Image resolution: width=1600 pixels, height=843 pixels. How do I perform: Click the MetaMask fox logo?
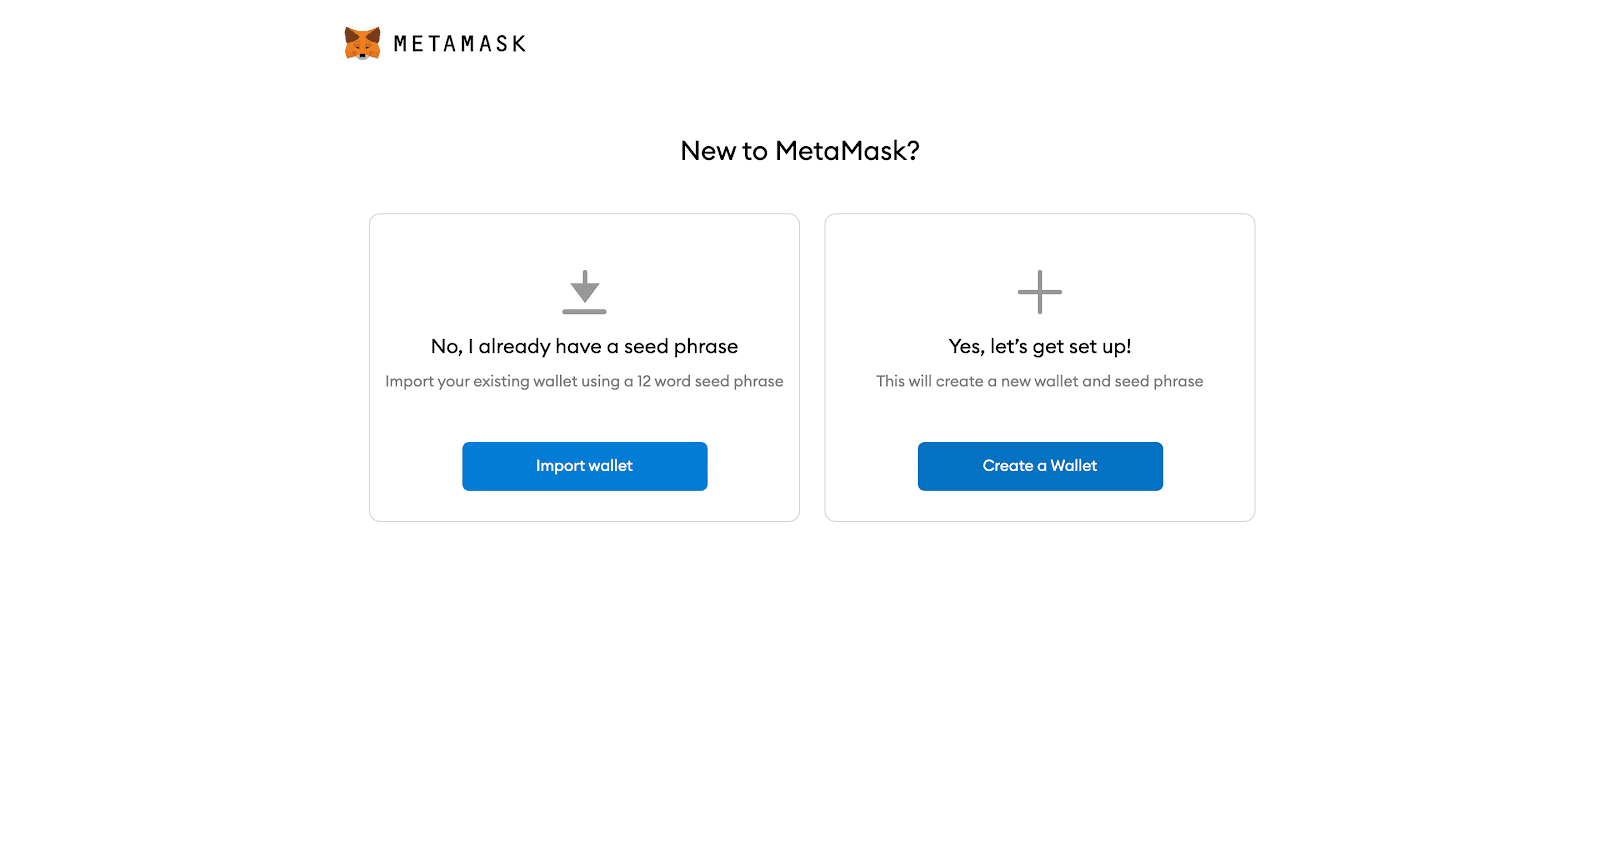click(362, 43)
